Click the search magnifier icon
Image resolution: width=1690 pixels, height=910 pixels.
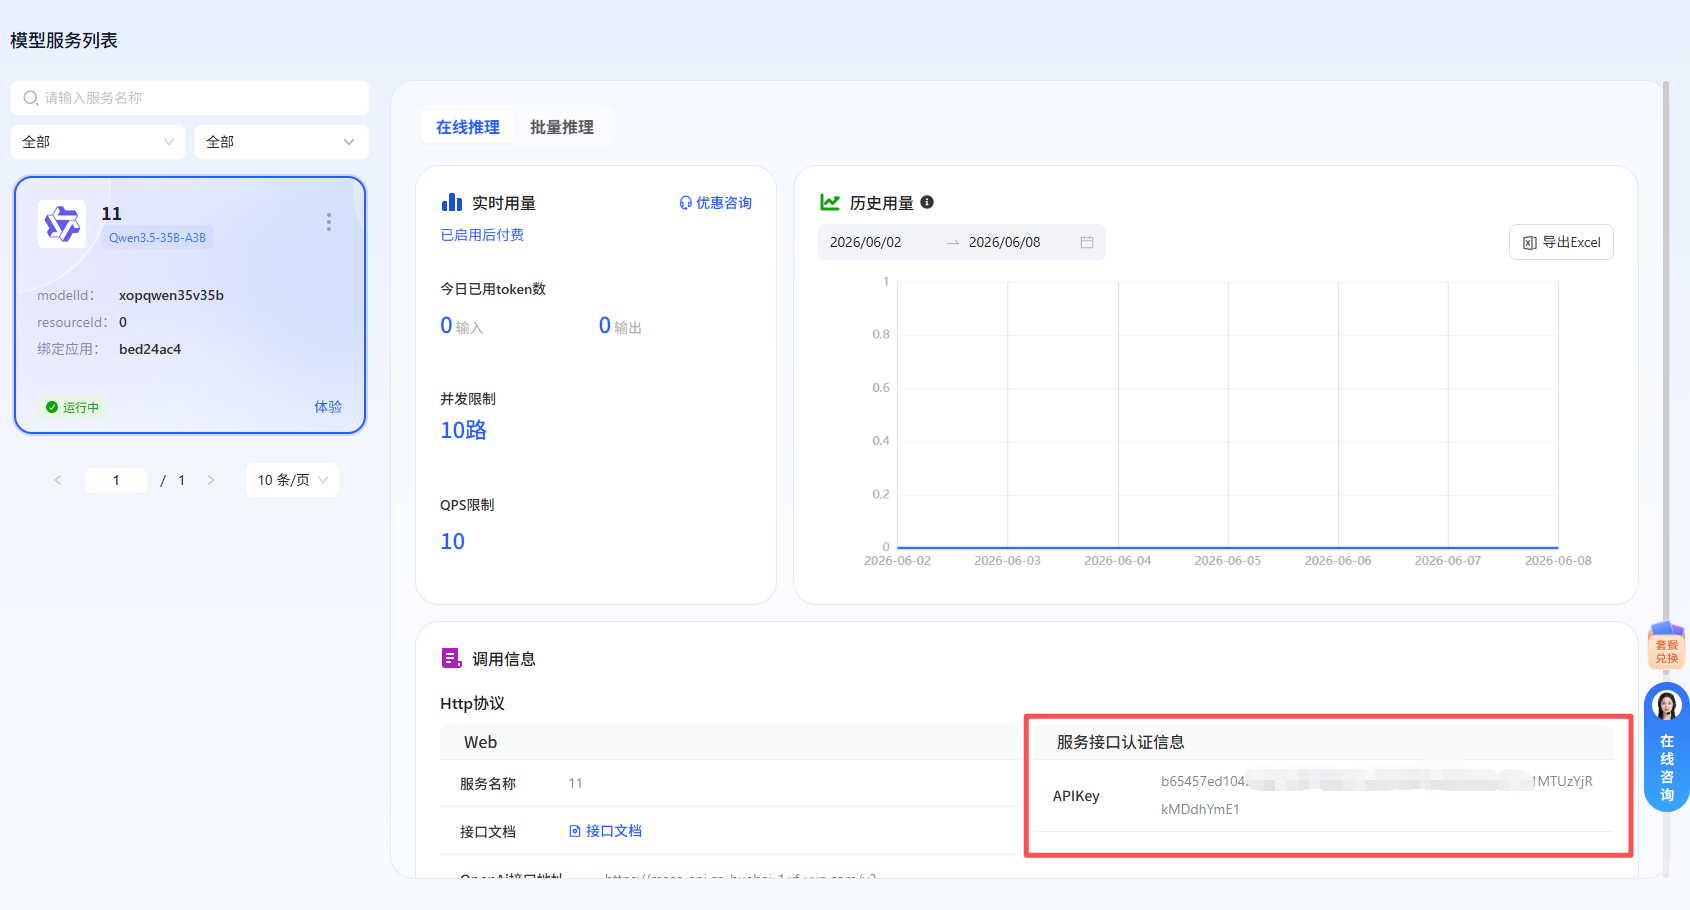tap(31, 98)
